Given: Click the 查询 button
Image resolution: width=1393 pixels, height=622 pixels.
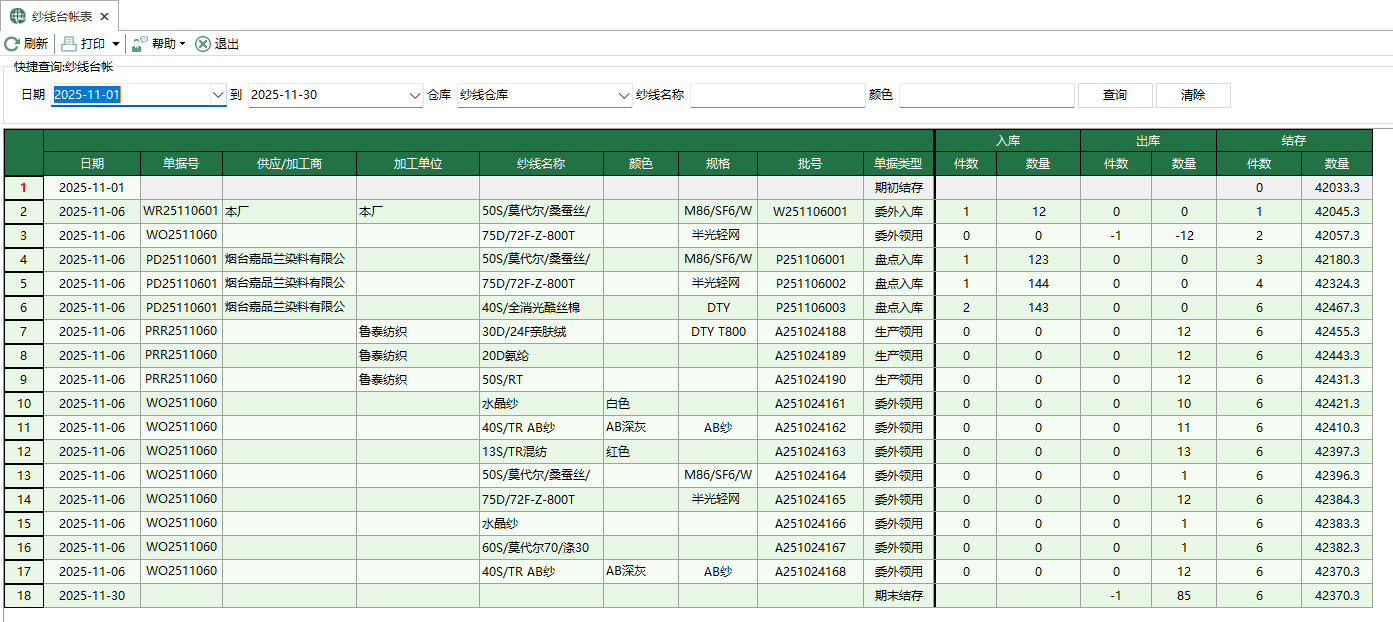Looking at the screenshot, I should click(x=1115, y=95).
